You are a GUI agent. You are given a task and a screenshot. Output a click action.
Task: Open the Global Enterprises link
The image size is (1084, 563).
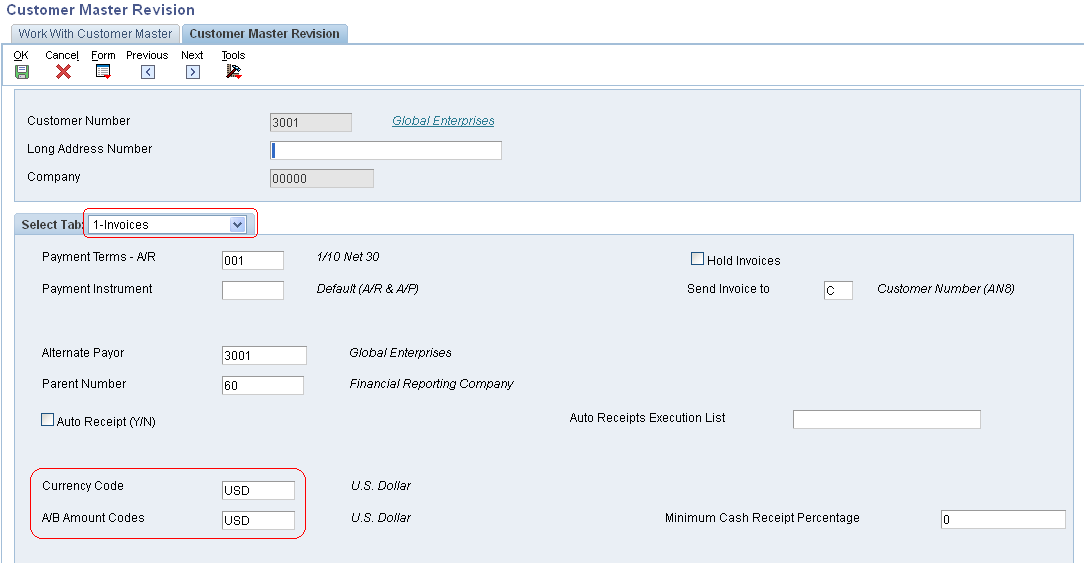(443, 120)
